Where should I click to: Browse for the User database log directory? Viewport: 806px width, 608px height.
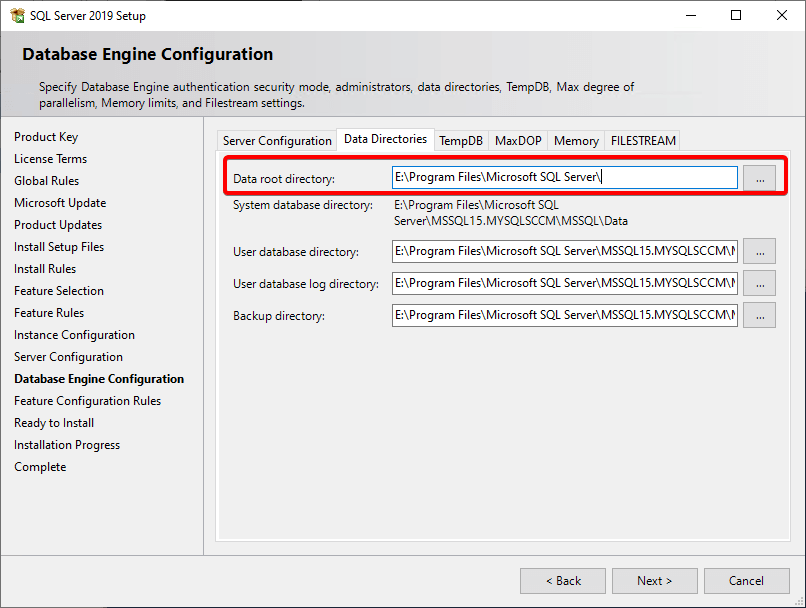pos(759,283)
